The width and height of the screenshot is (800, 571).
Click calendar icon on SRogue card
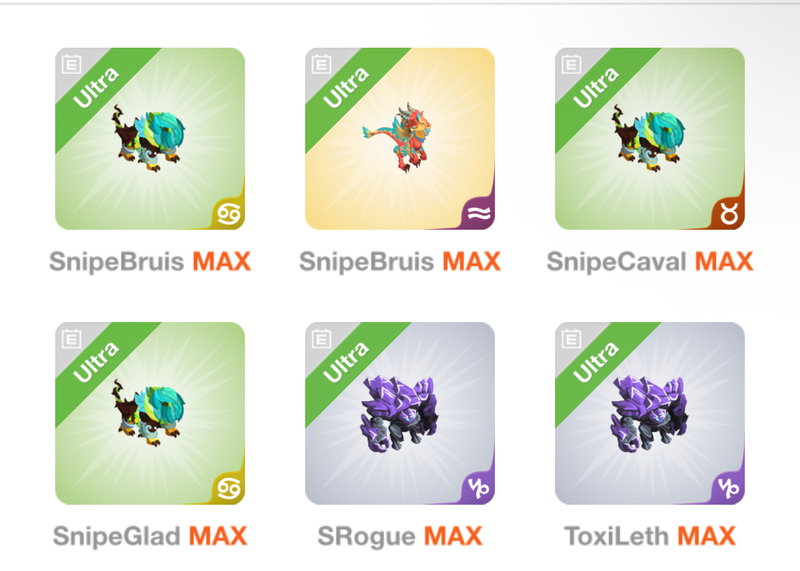pyautogui.click(x=321, y=339)
